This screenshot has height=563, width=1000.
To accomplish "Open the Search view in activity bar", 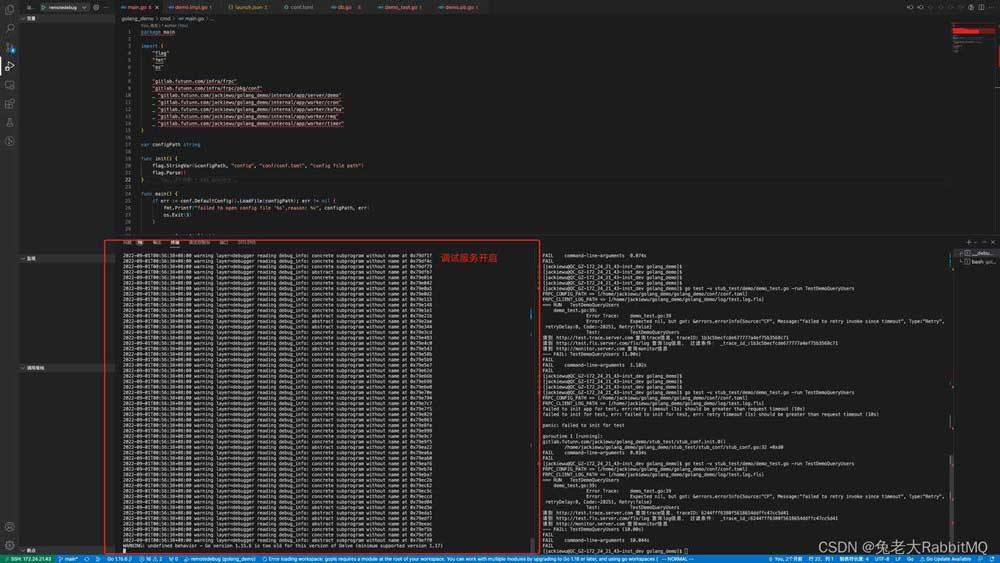I will pyautogui.click(x=9, y=29).
